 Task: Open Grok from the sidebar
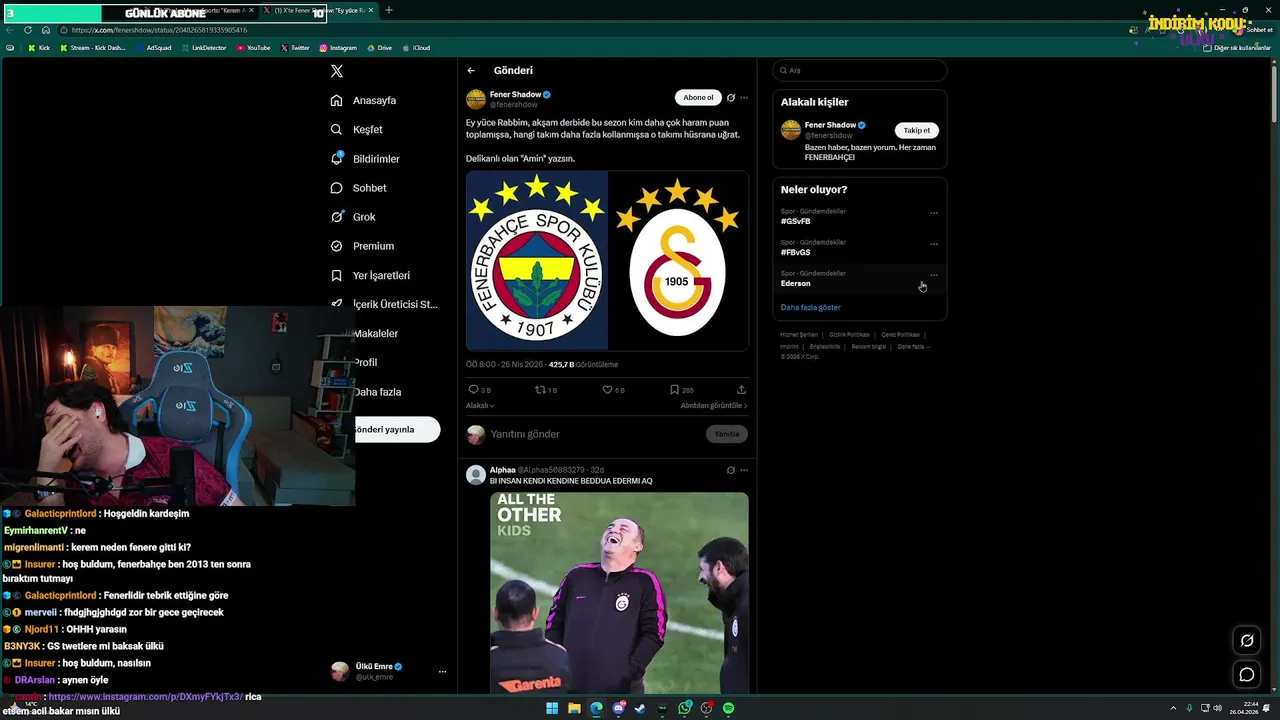(353, 217)
